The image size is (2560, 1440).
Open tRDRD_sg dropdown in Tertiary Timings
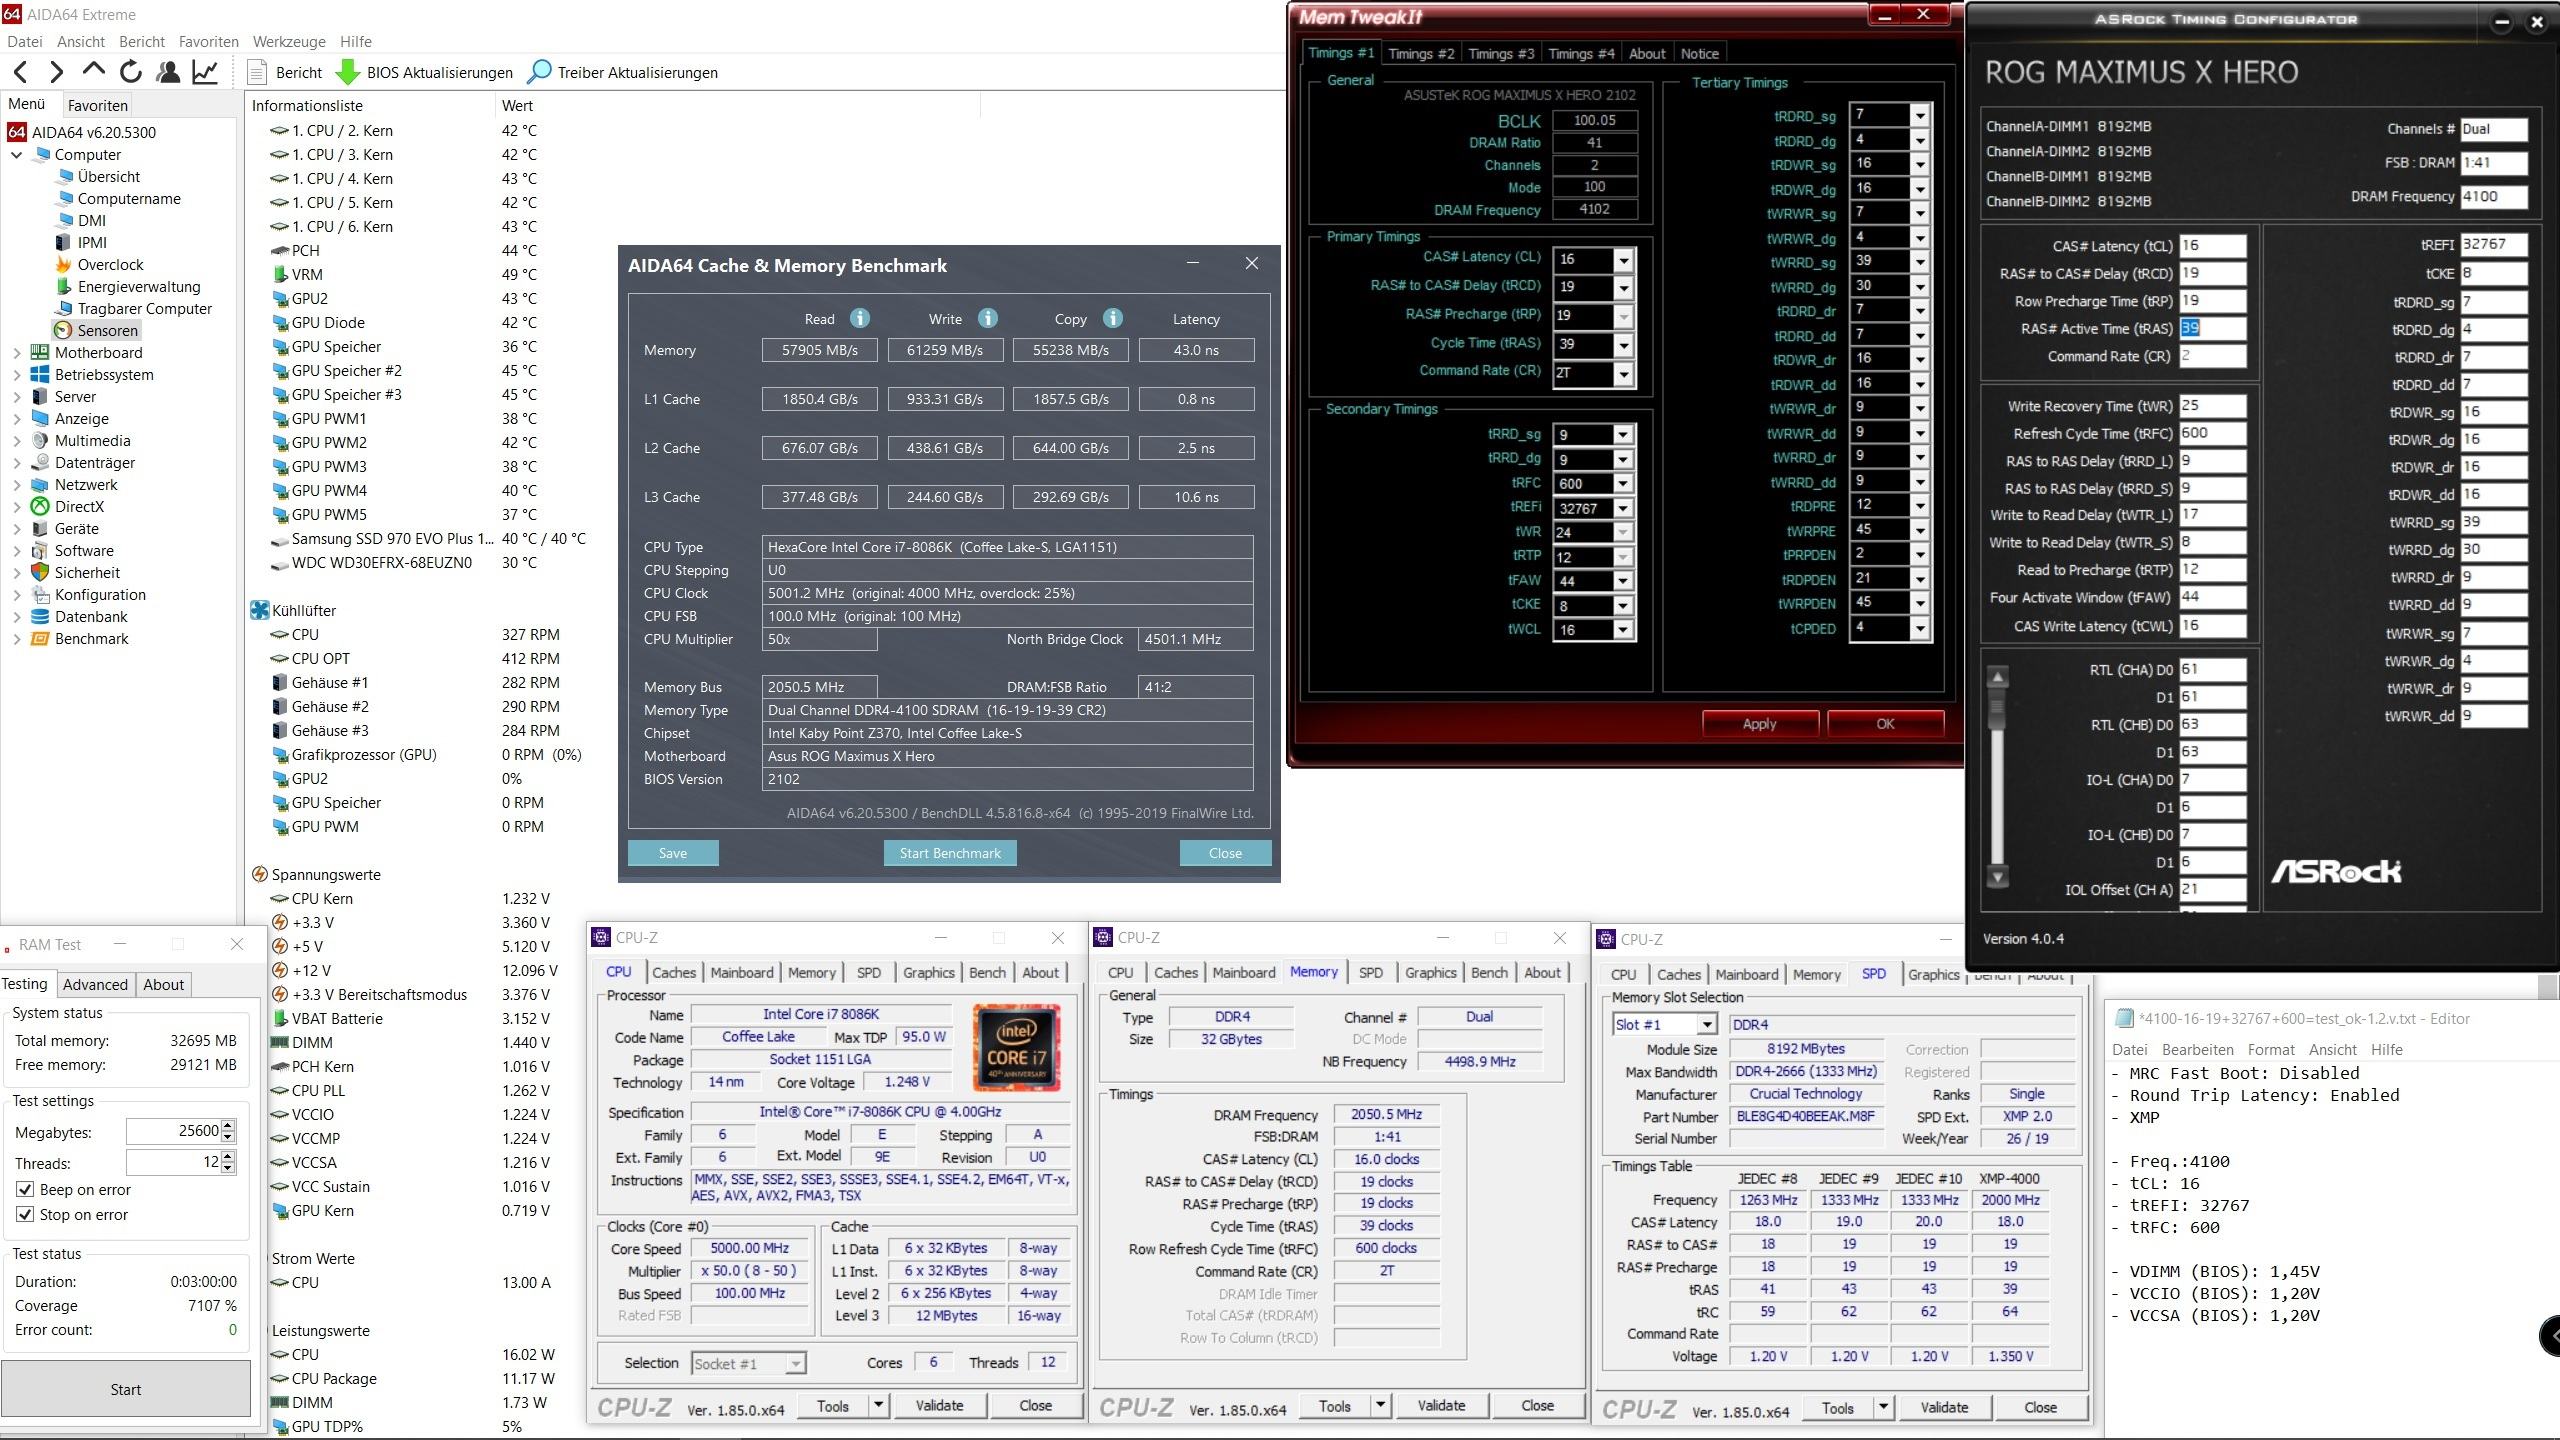[1920, 116]
